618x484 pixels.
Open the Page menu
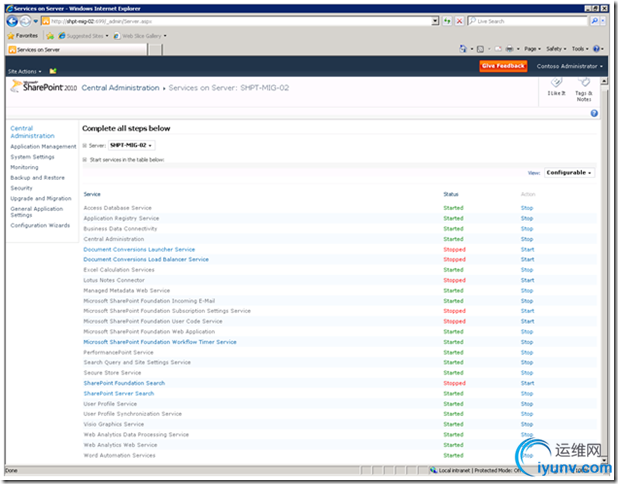[x=532, y=49]
